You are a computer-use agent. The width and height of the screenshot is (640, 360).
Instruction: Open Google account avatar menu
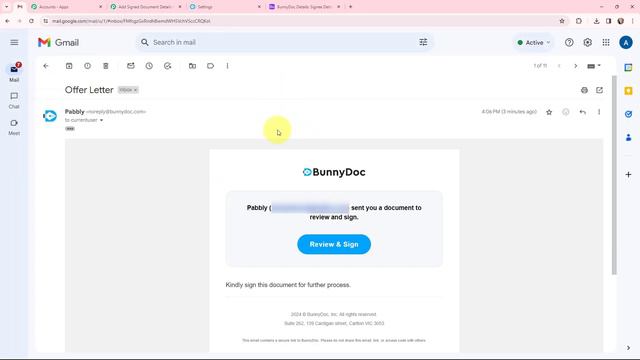(x=626, y=42)
